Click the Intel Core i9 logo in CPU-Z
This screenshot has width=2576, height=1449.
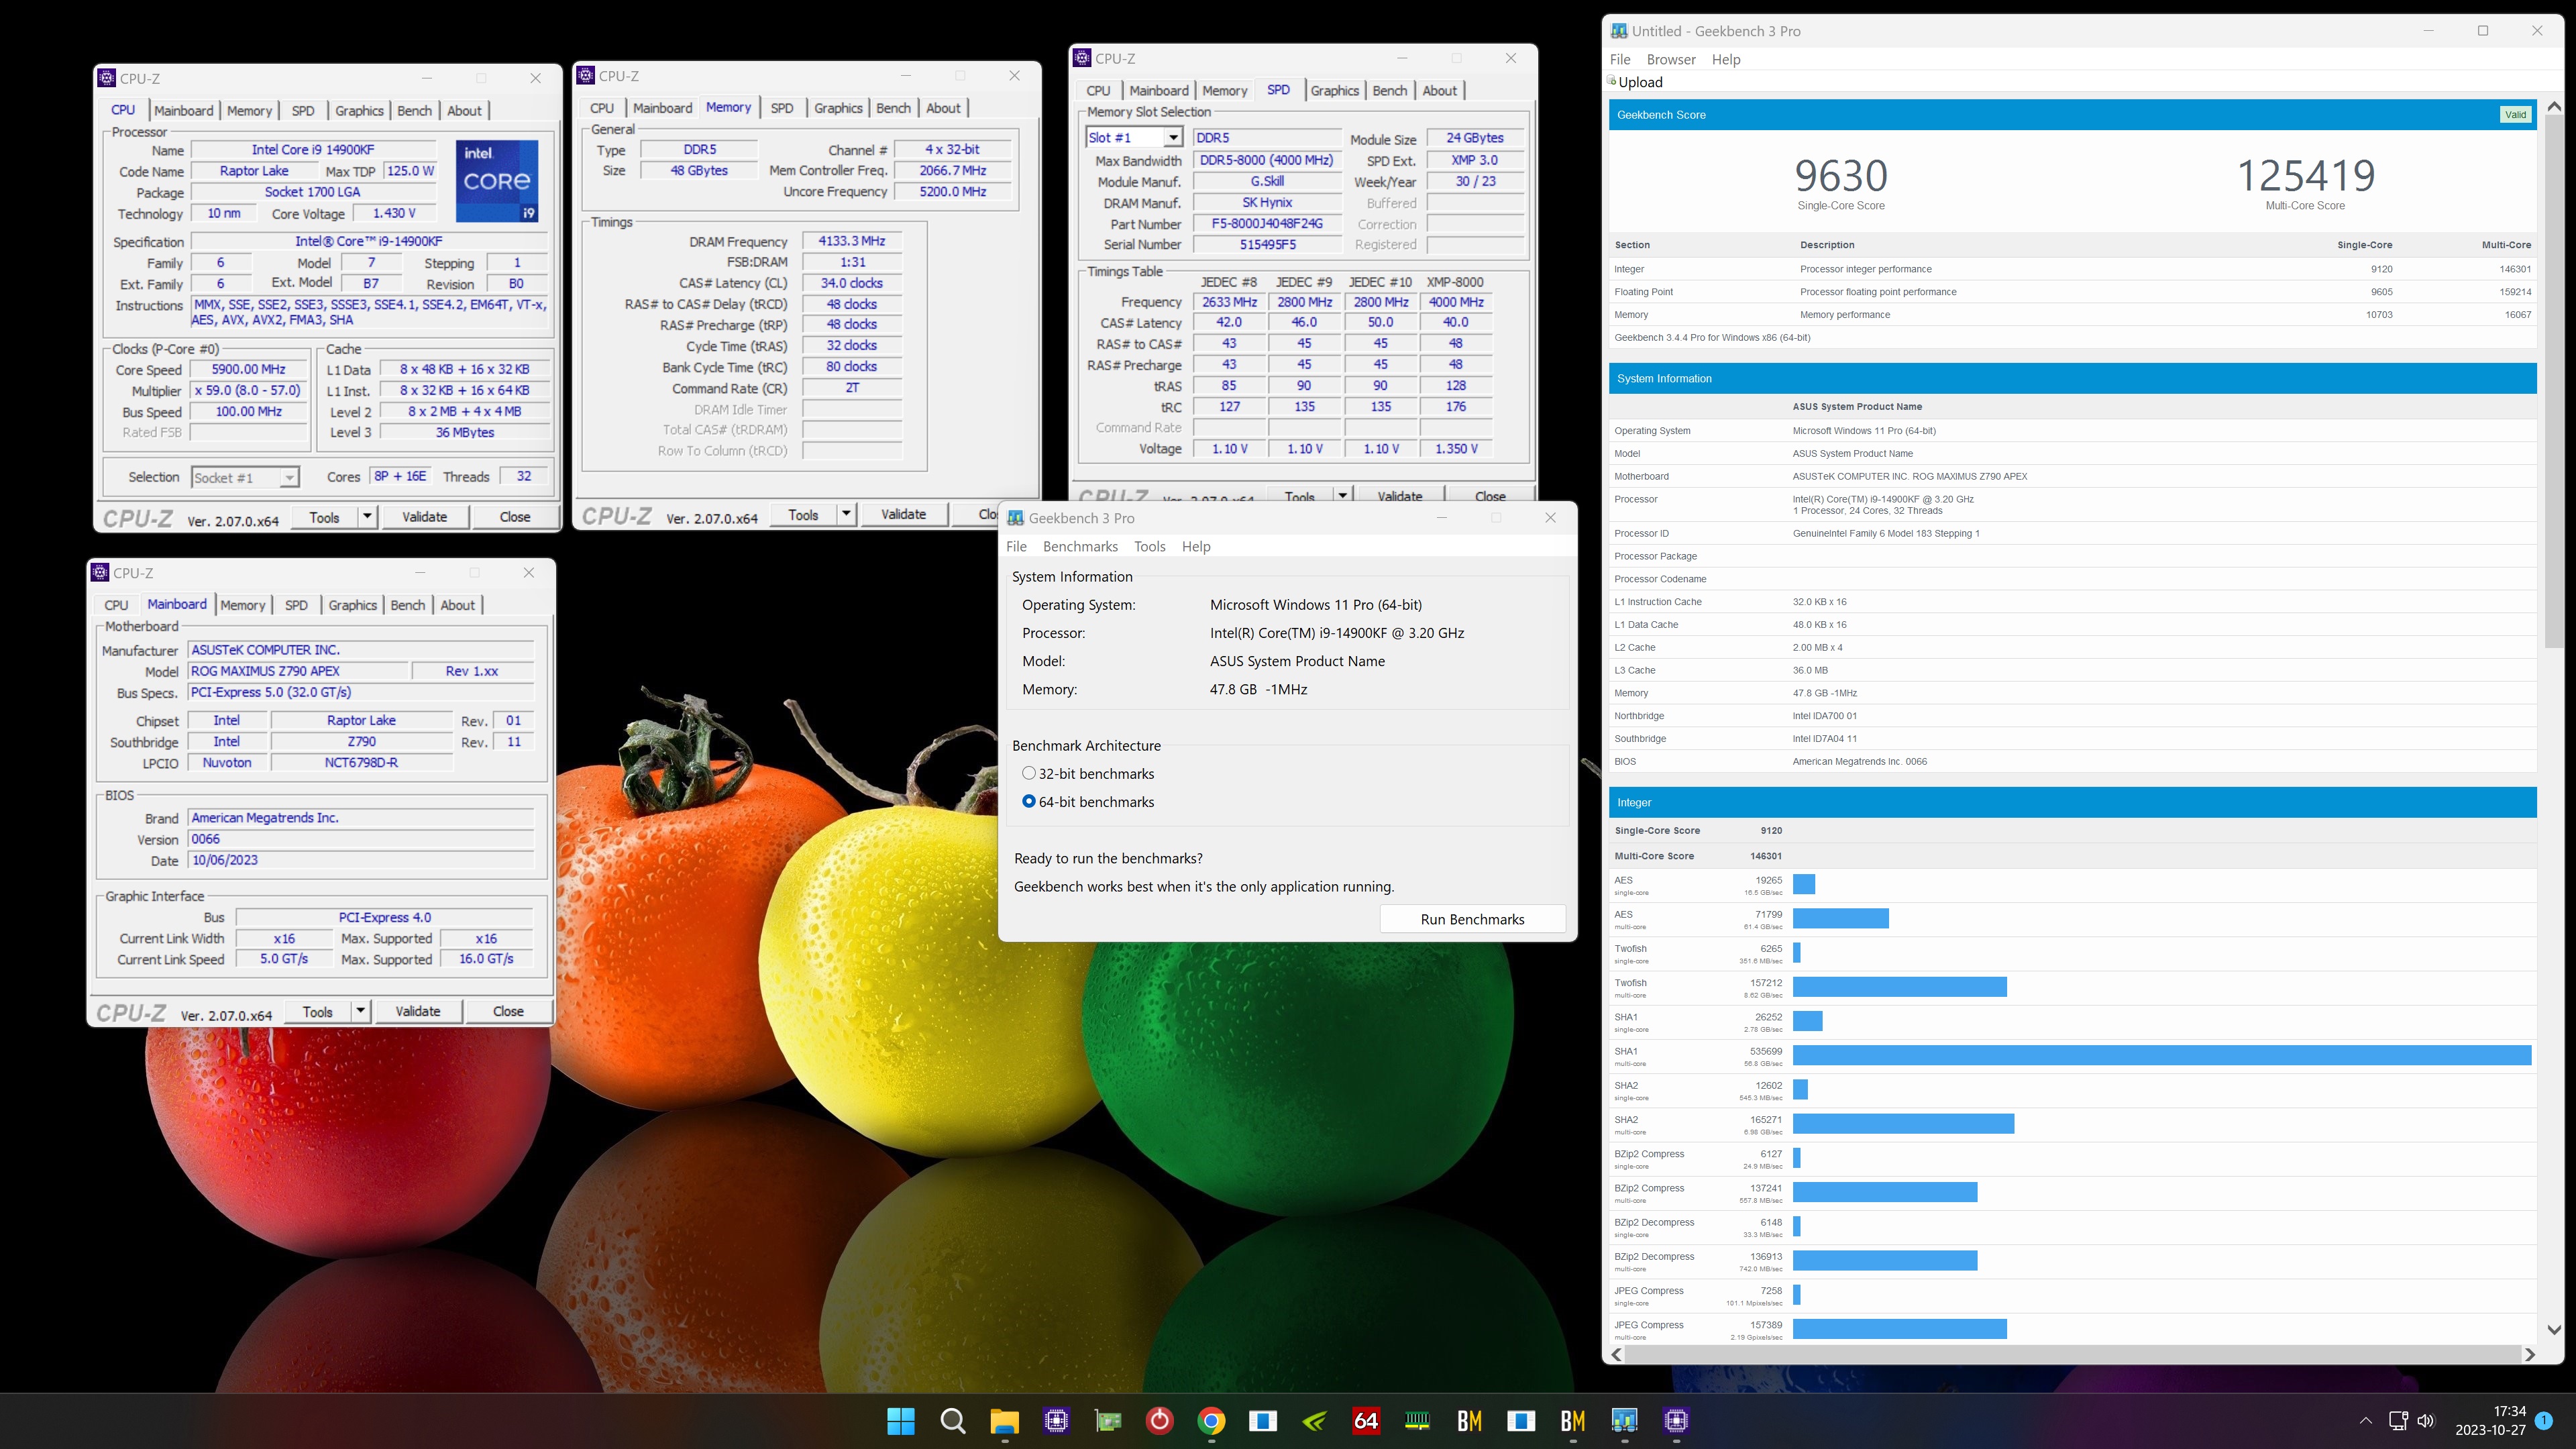tap(497, 181)
